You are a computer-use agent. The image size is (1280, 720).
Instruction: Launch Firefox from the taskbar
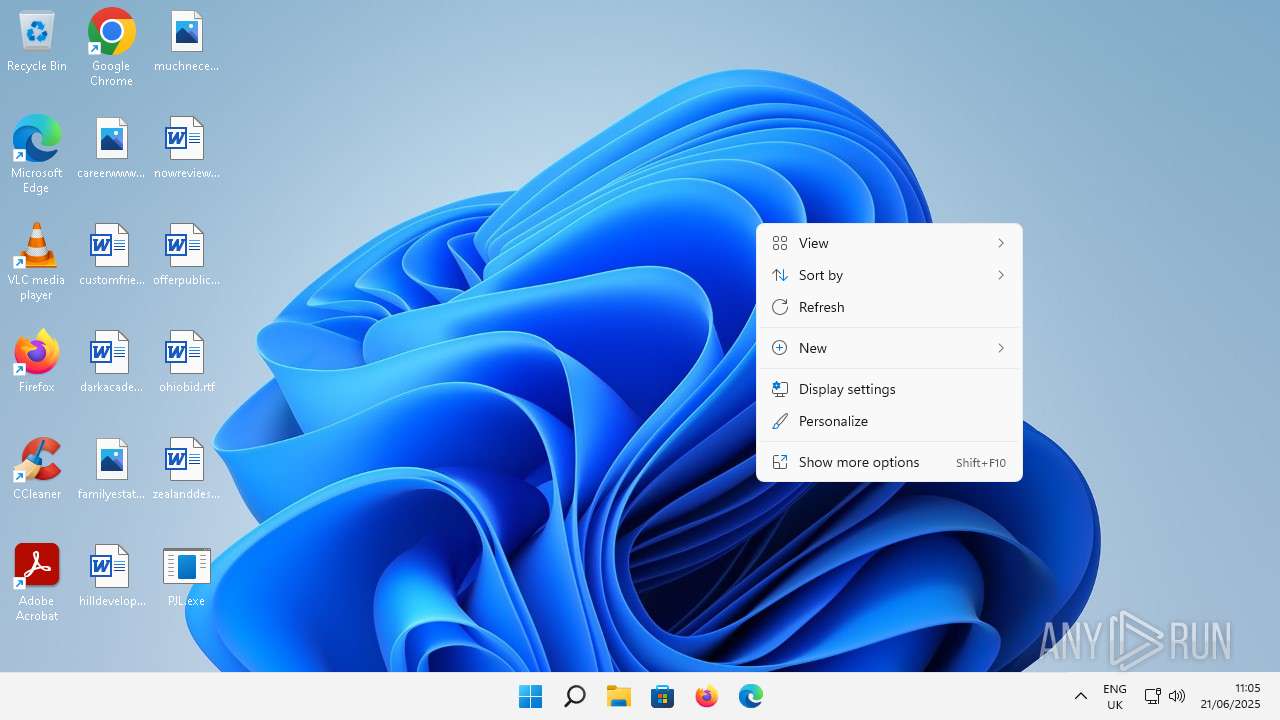[706, 696]
